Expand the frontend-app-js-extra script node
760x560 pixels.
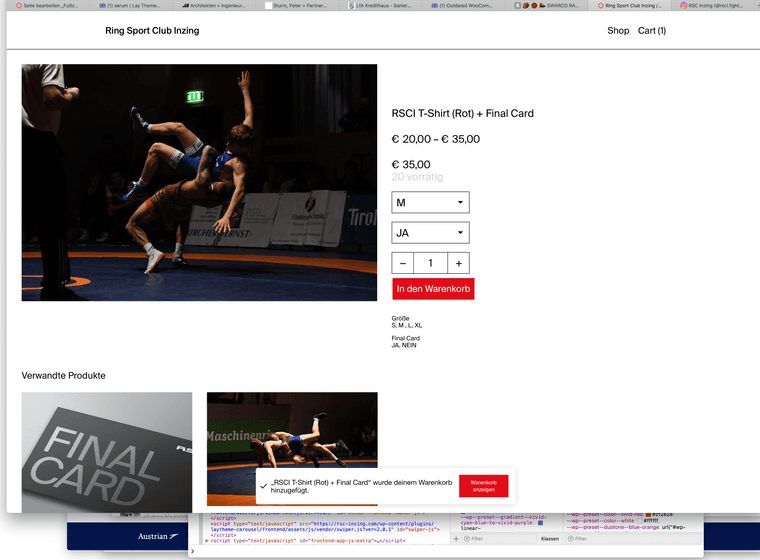207,540
